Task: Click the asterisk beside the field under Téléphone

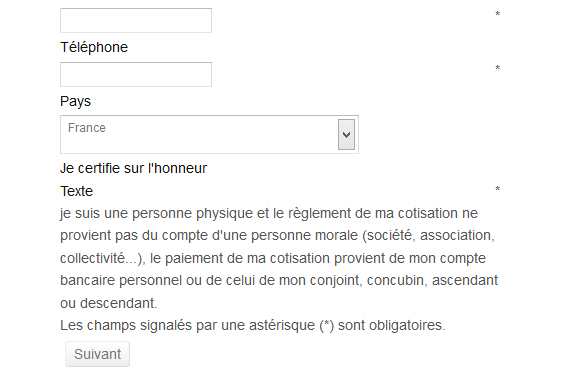Action: coord(497,68)
